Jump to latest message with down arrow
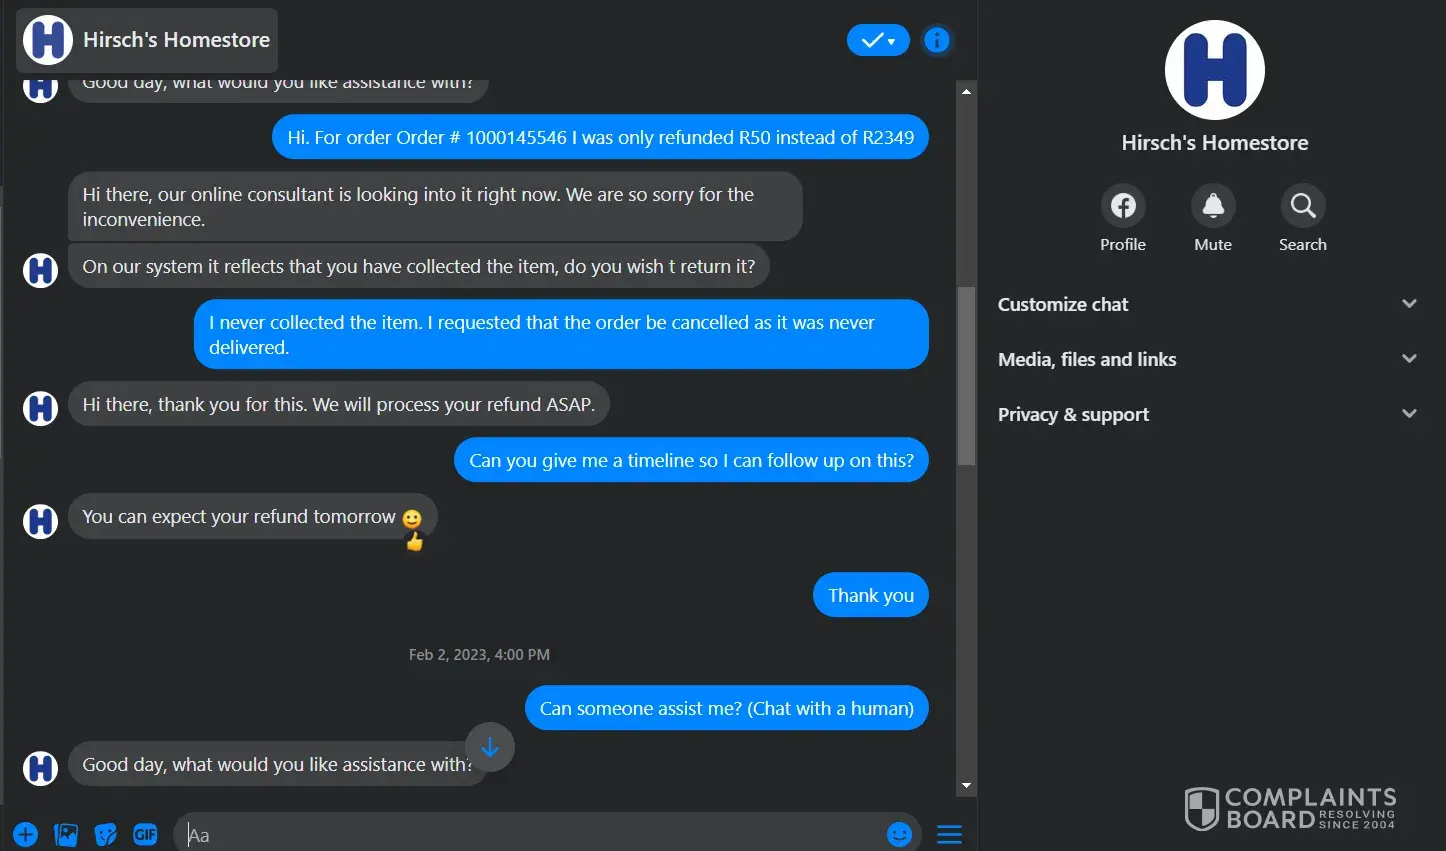The image size is (1446, 851). [x=490, y=747]
